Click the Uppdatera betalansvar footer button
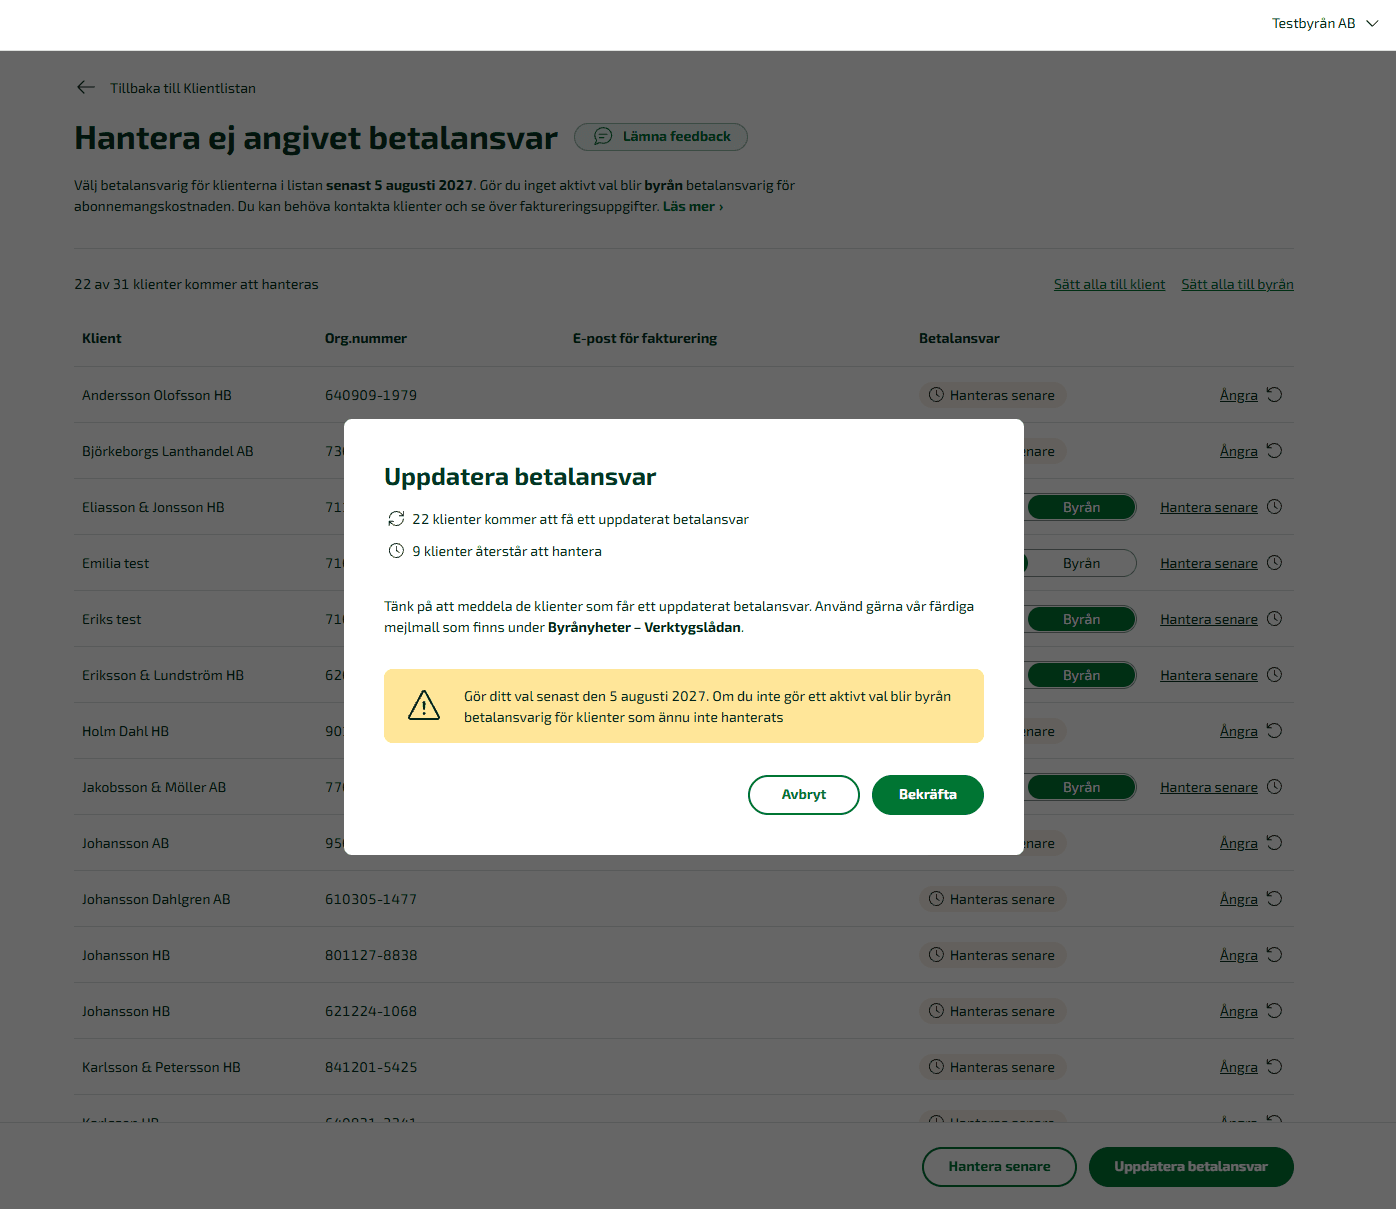 tap(1191, 1167)
